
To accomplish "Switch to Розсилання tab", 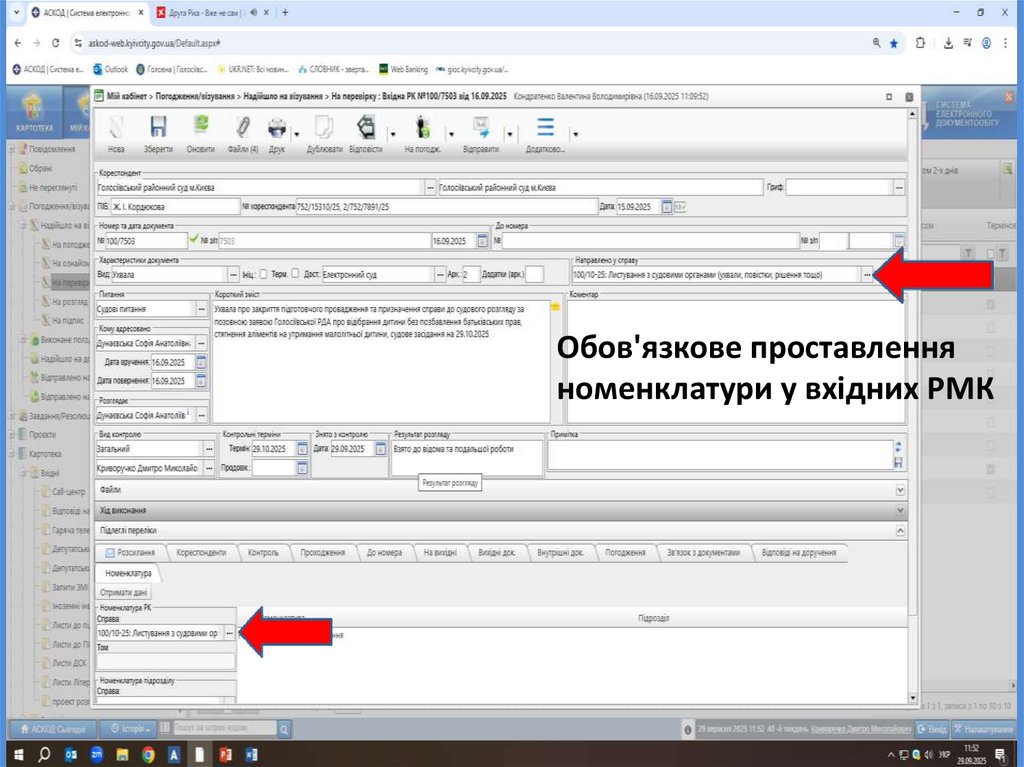I will click(130, 553).
